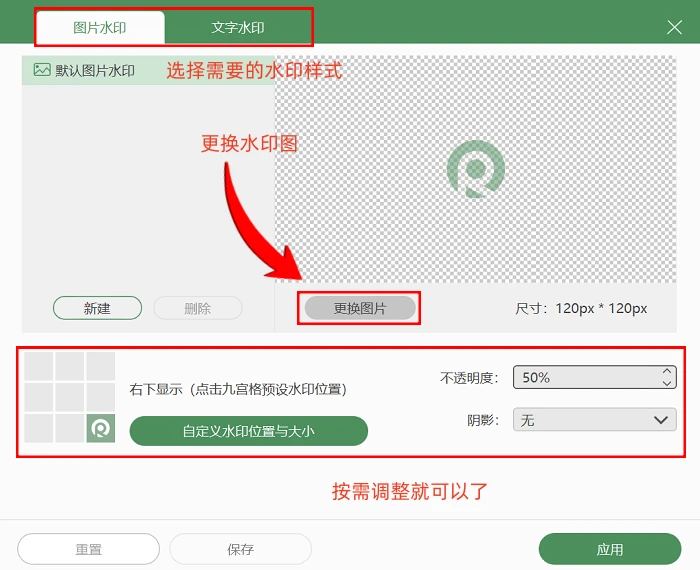Screen dimensions: 700x570
Task: Click the 重置 reset button
Action: 88,549
